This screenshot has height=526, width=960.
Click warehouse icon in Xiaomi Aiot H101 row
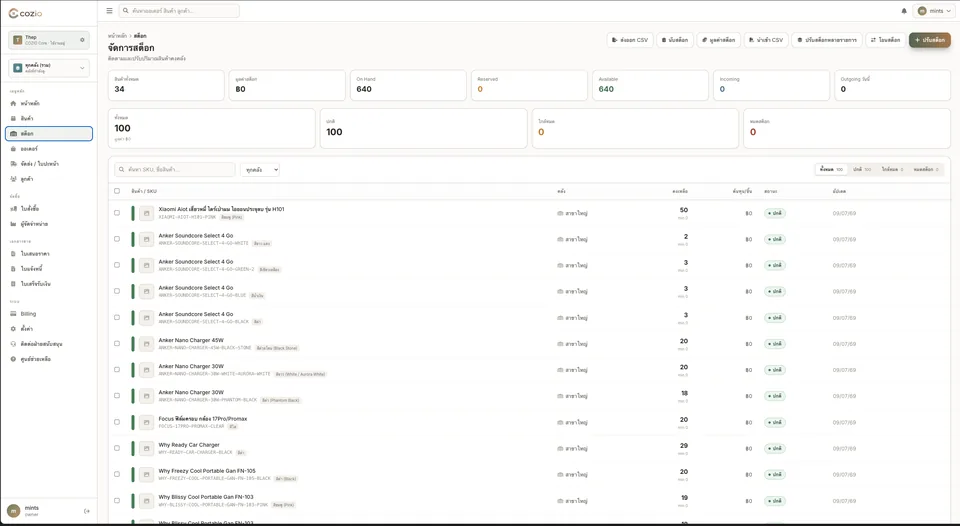(x=560, y=213)
